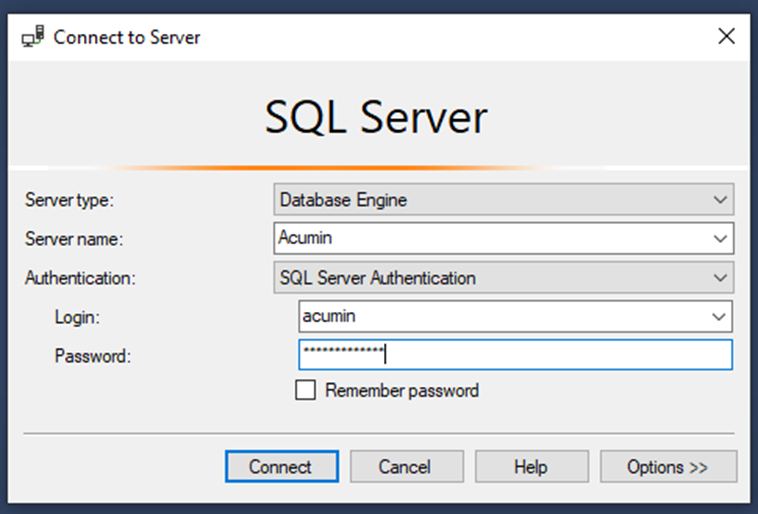Screen dimensions: 758x514
Task: Click the Server name field showing Acumin
Action: tap(504, 238)
